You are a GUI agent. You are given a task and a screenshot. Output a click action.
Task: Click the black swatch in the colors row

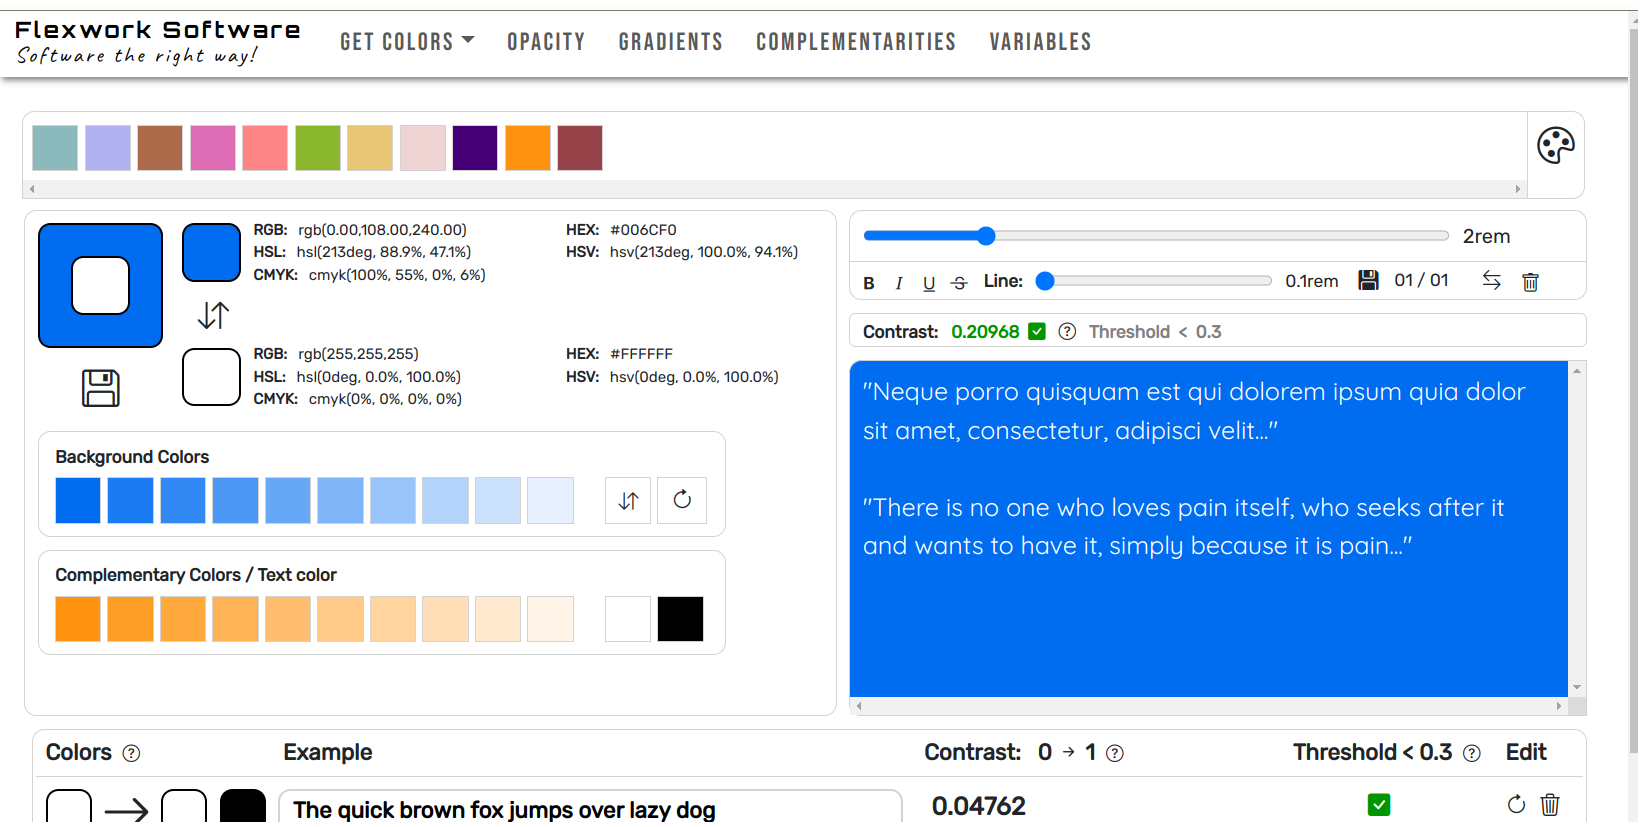click(243, 808)
